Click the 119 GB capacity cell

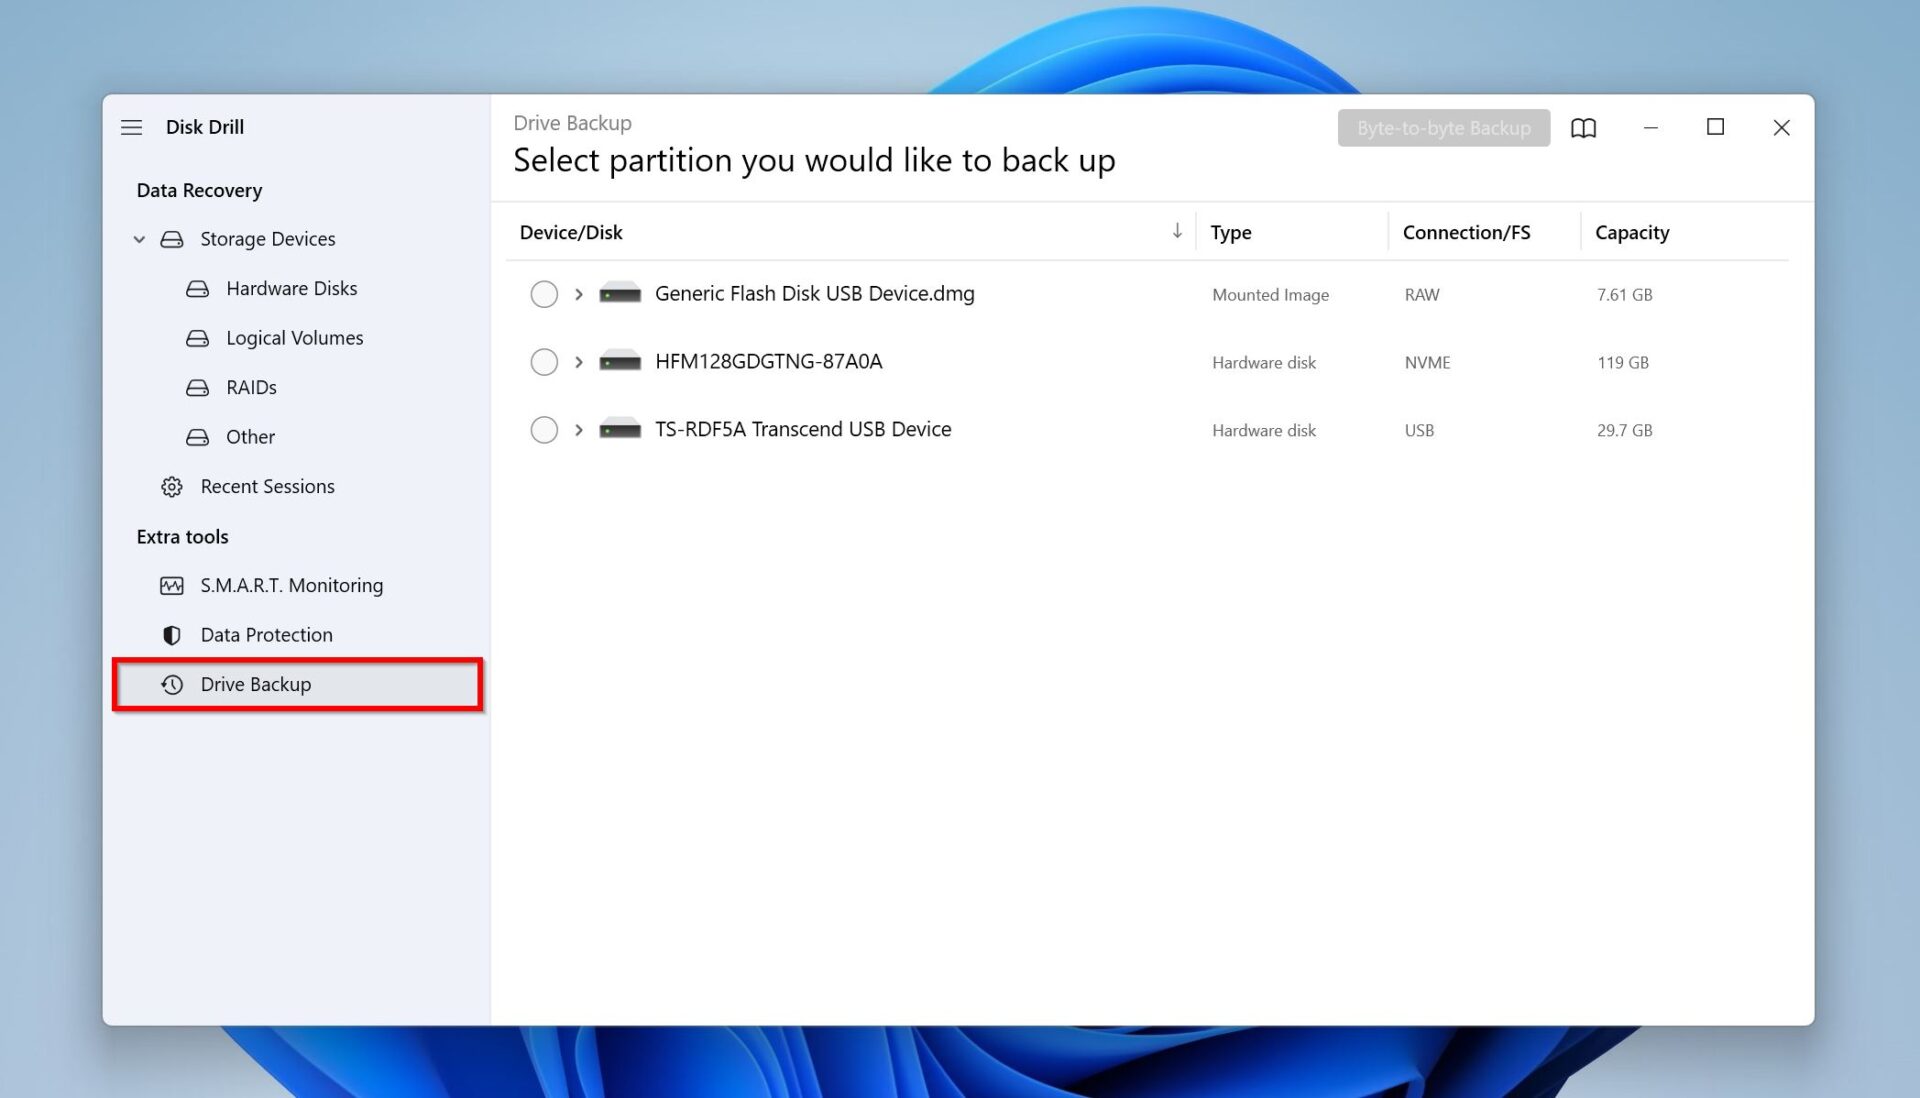(1622, 363)
